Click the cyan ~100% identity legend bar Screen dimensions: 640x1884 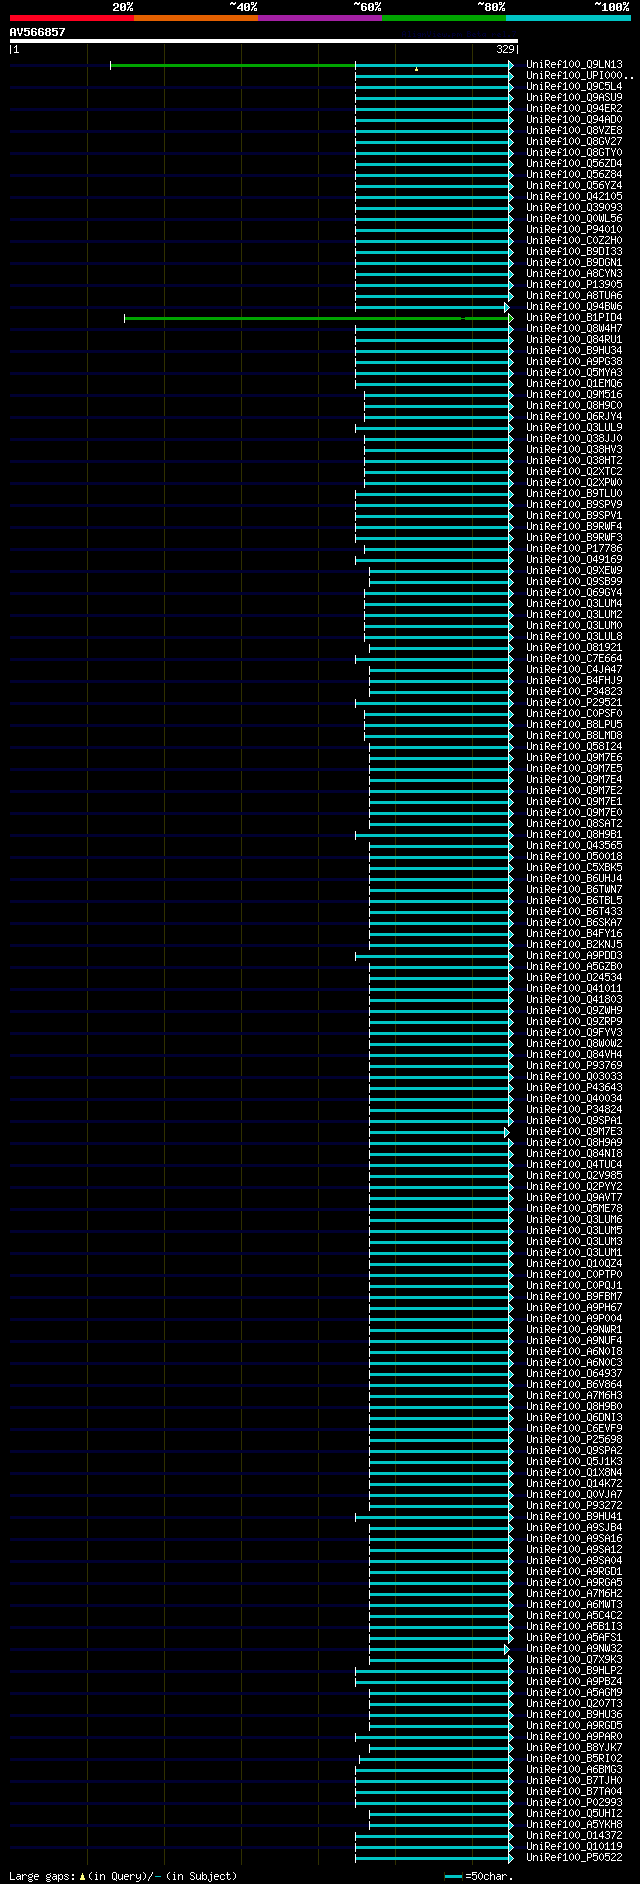click(x=568, y=18)
